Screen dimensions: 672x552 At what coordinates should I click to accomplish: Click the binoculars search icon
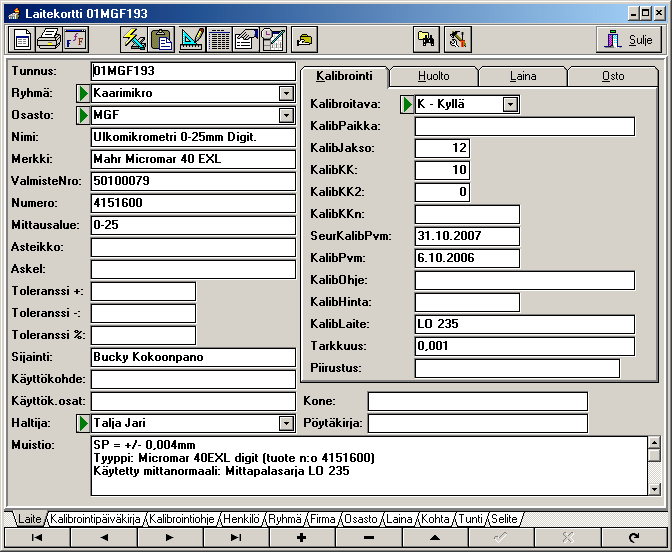pos(426,39)
